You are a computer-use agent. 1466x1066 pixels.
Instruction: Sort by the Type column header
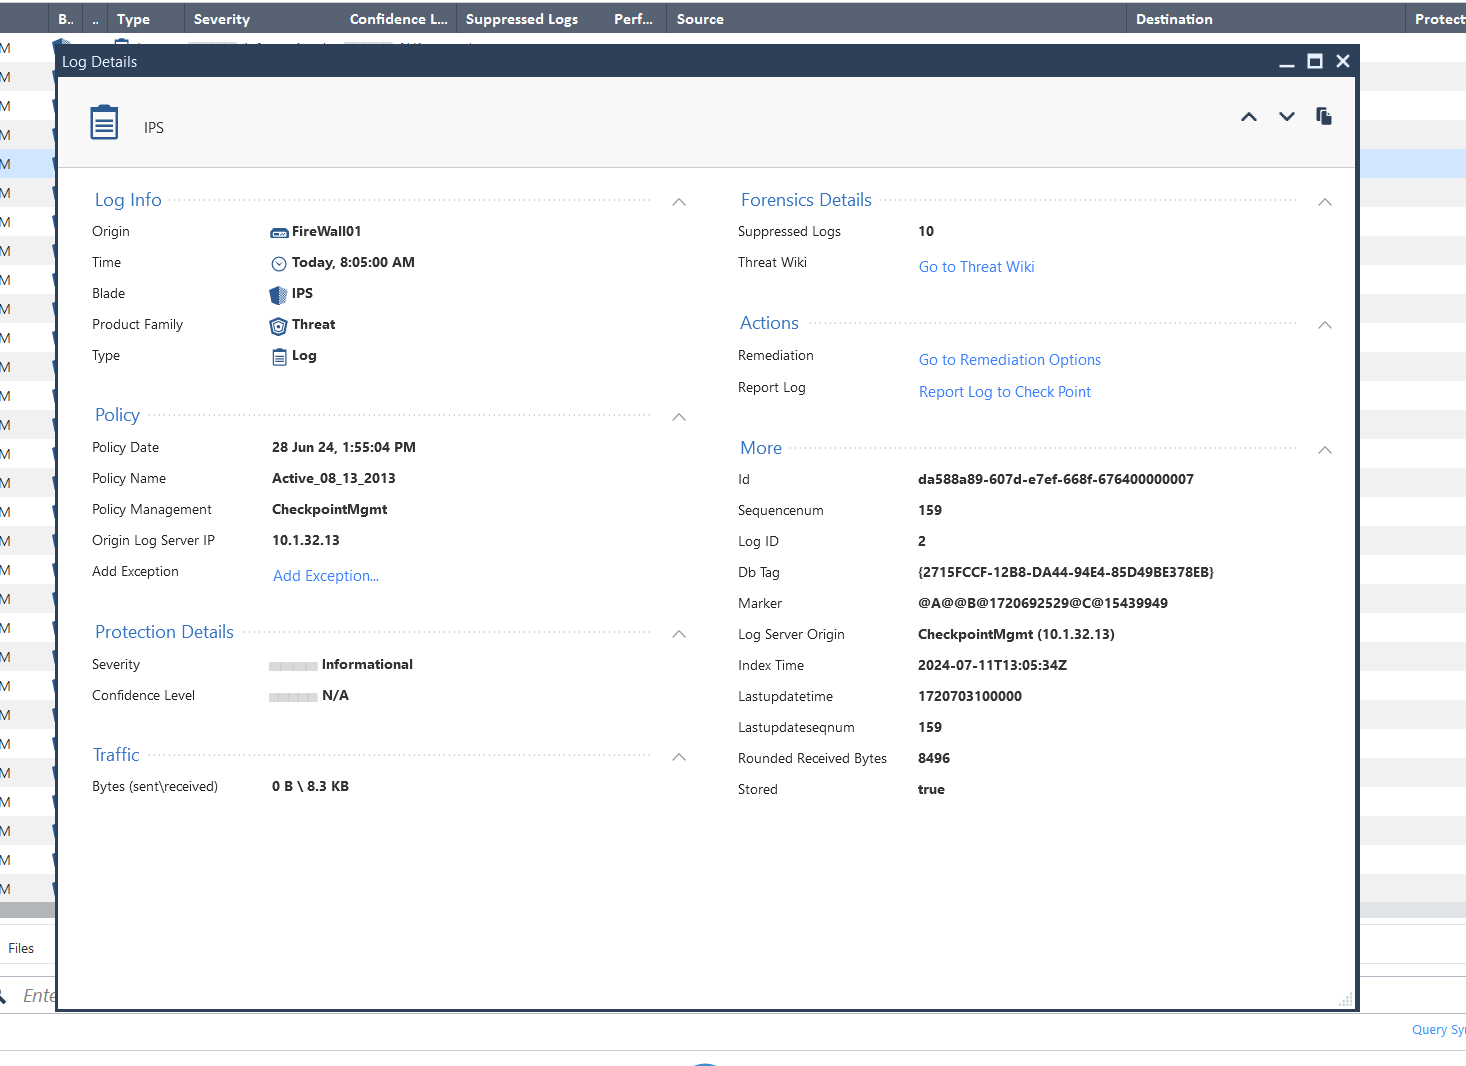point(133,19)
